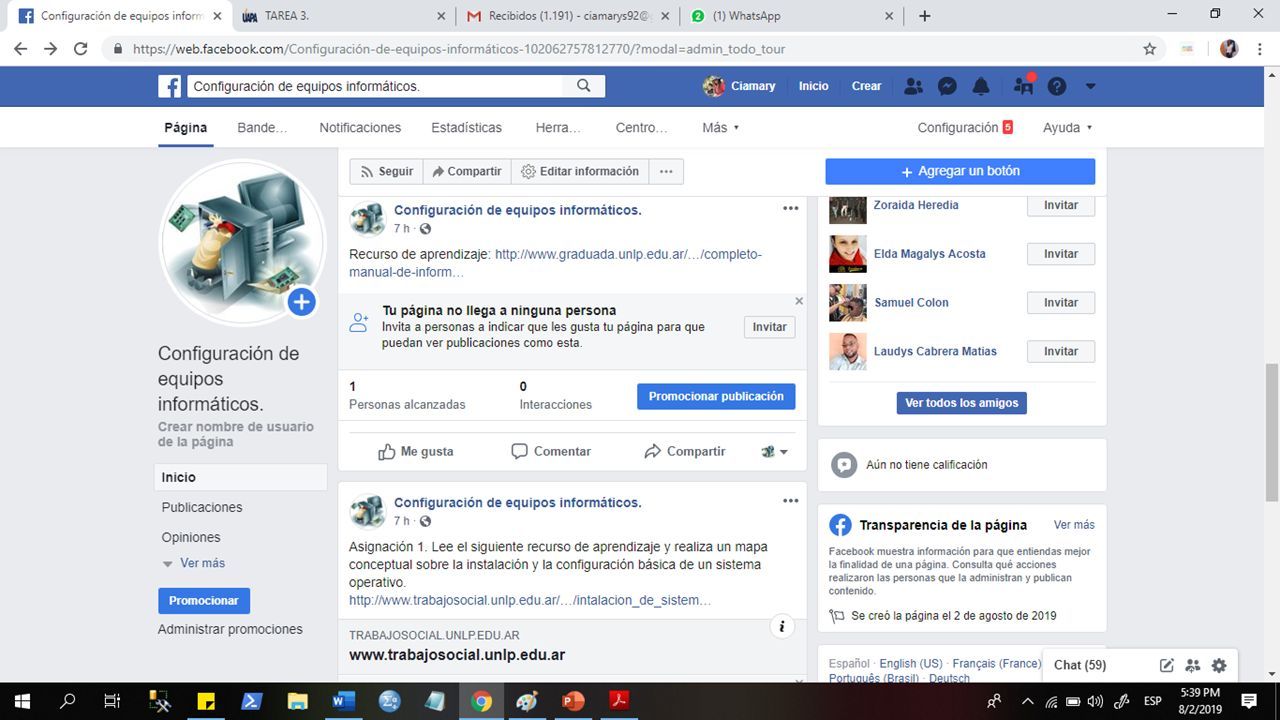Click the compose new message icon in Chat
This screenshot has width=1280, height=720.
1166,665
